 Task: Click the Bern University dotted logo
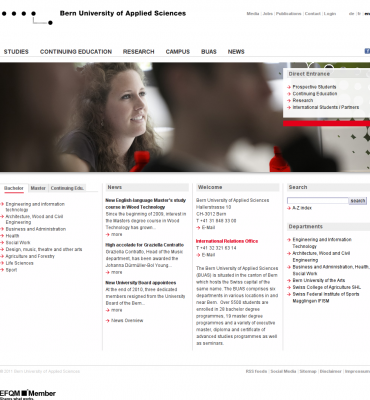[x=27, y=18]
